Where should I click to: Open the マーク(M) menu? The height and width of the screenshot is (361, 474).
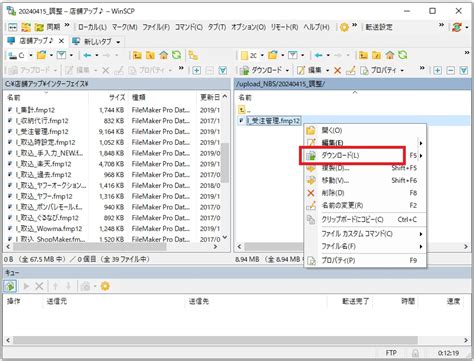[124, 27]
